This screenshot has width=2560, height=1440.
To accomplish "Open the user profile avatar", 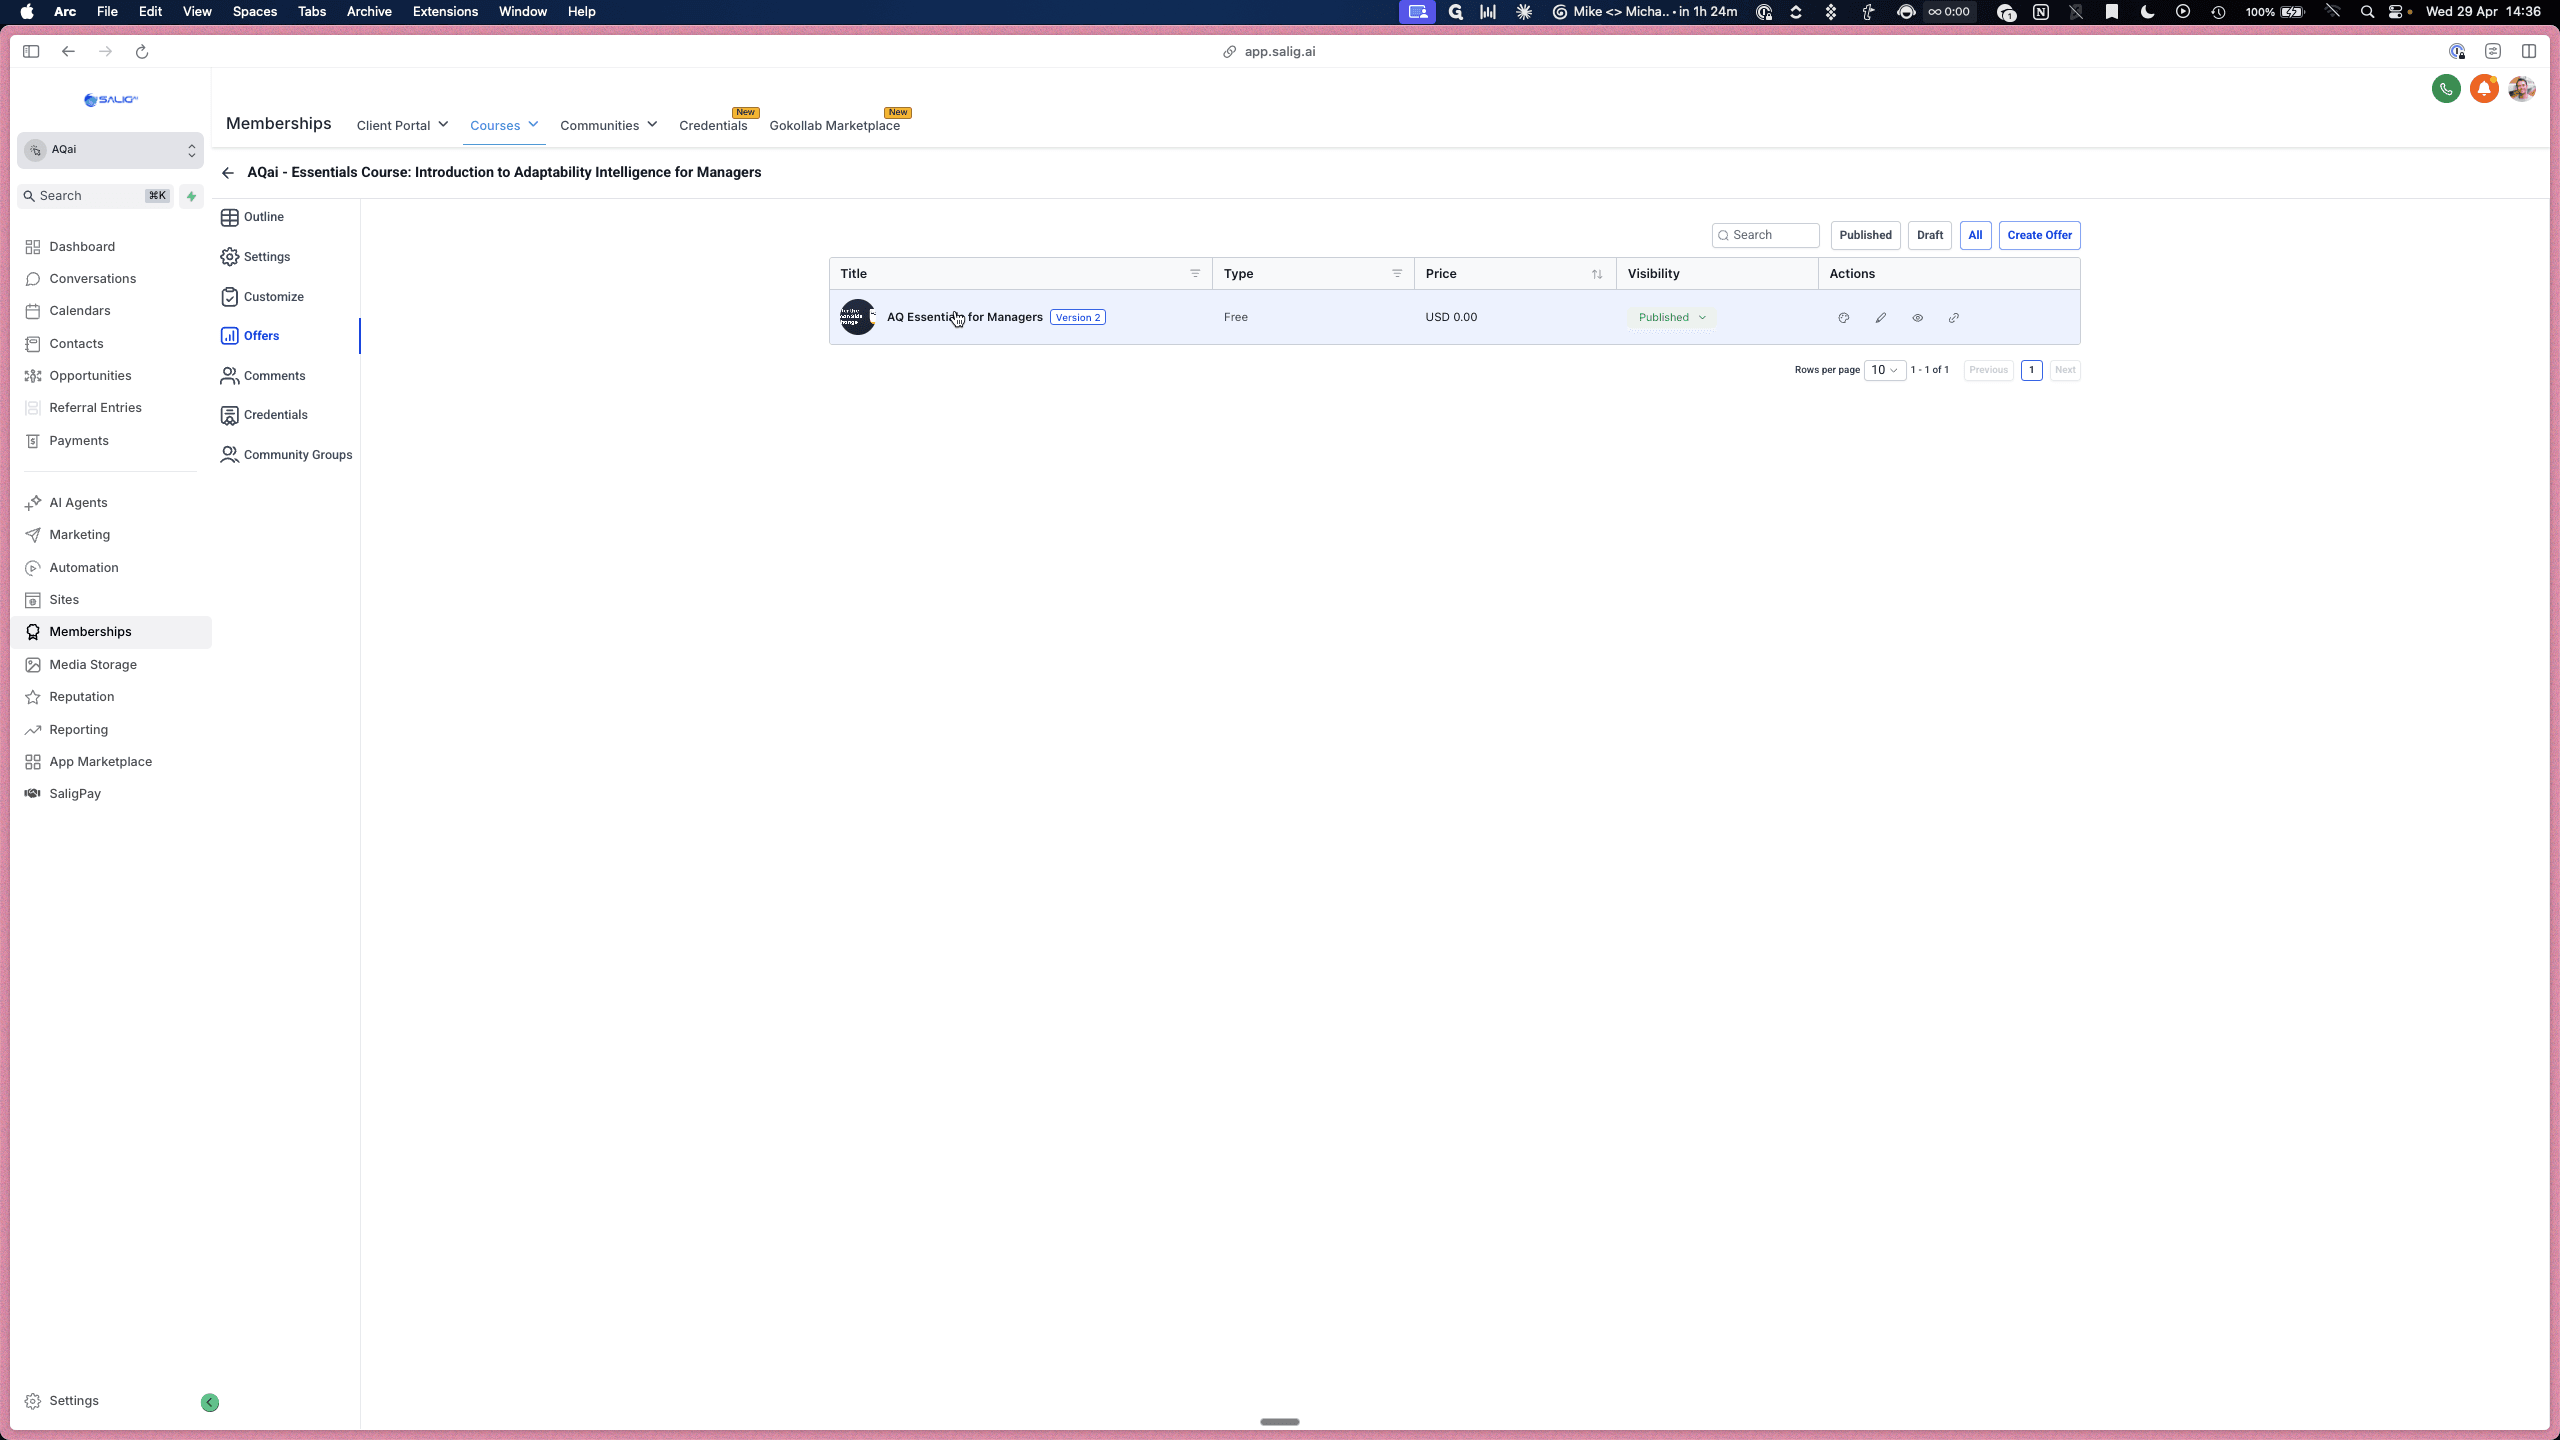I will point(2521,89).
